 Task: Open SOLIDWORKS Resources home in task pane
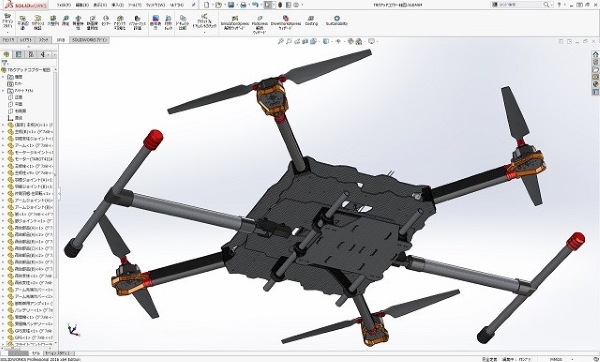pos(595,54)
